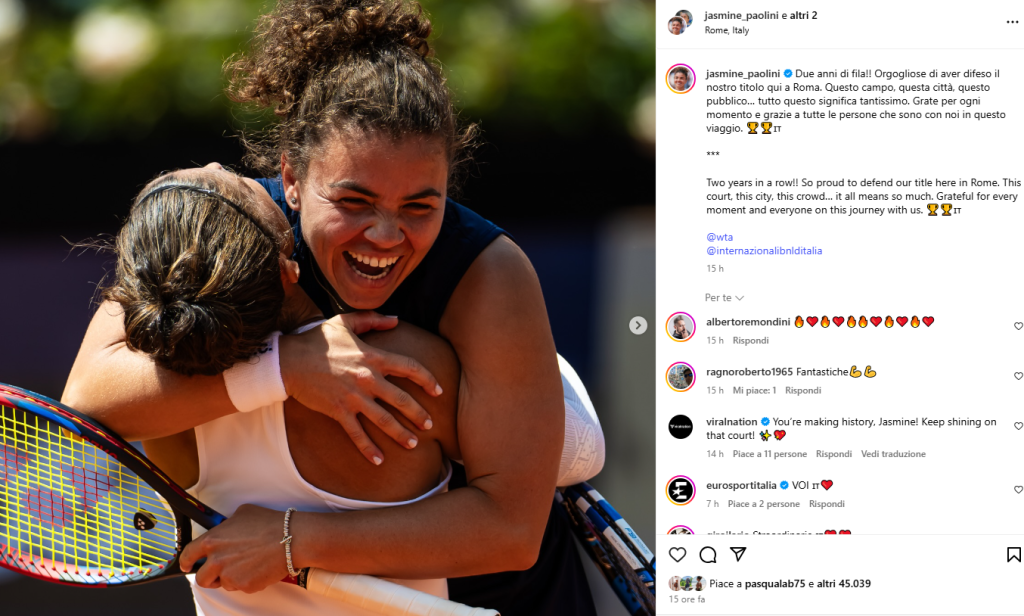Image resolution: width=1024 pixels, height=616 pixels.
Task: Like the post with the heart icon
Action: pyautogui.click(x=677, y=555)
